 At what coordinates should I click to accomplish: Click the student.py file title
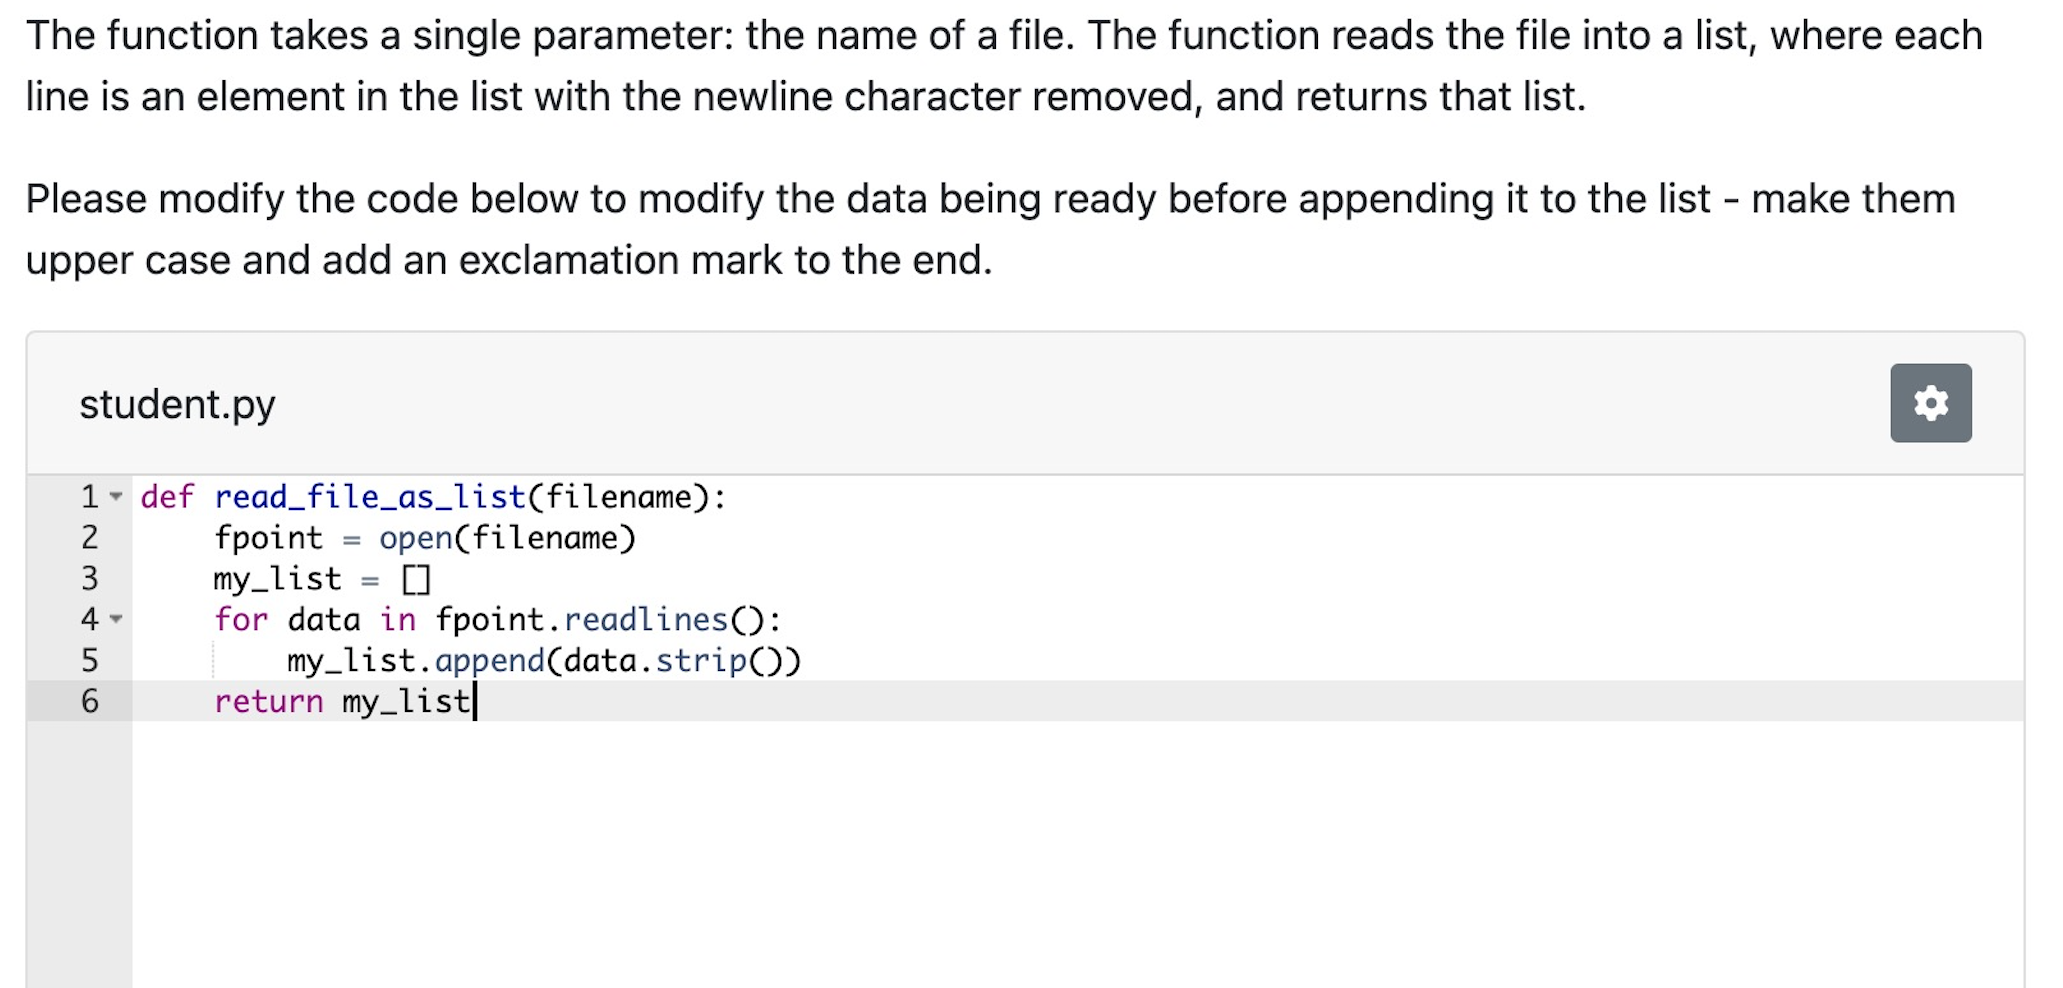[177, 404]
